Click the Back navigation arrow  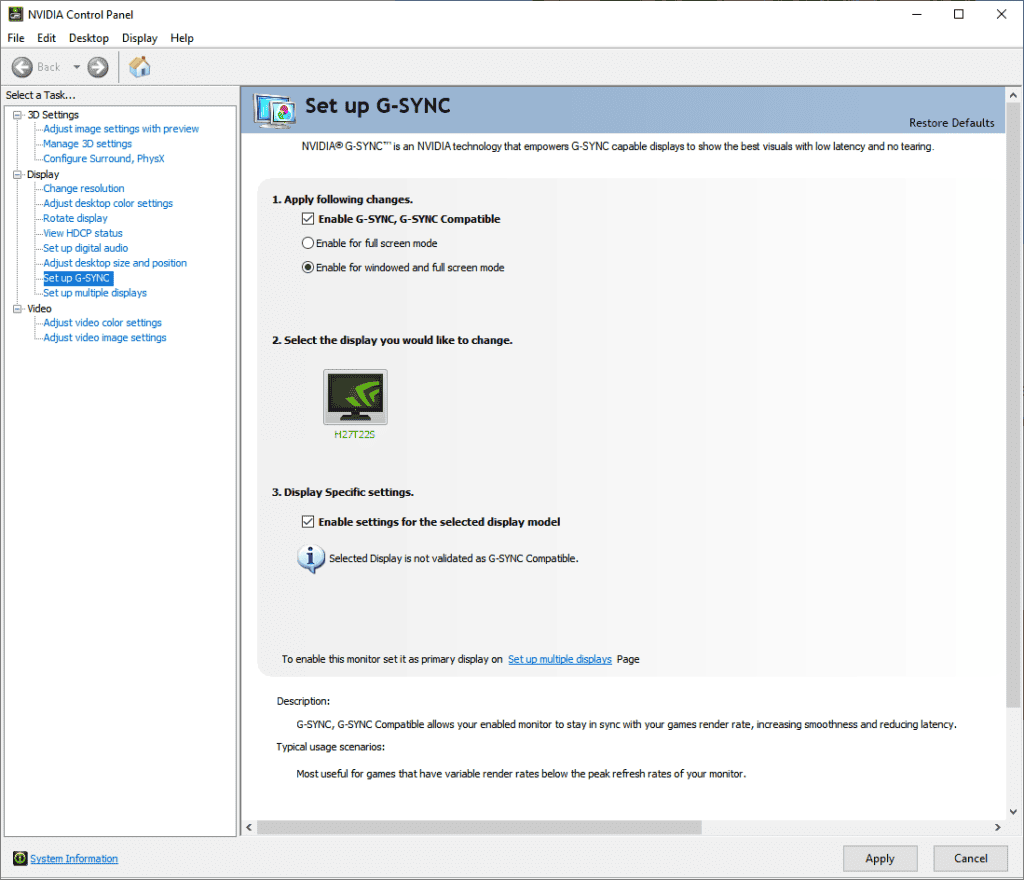coord(24,67)
